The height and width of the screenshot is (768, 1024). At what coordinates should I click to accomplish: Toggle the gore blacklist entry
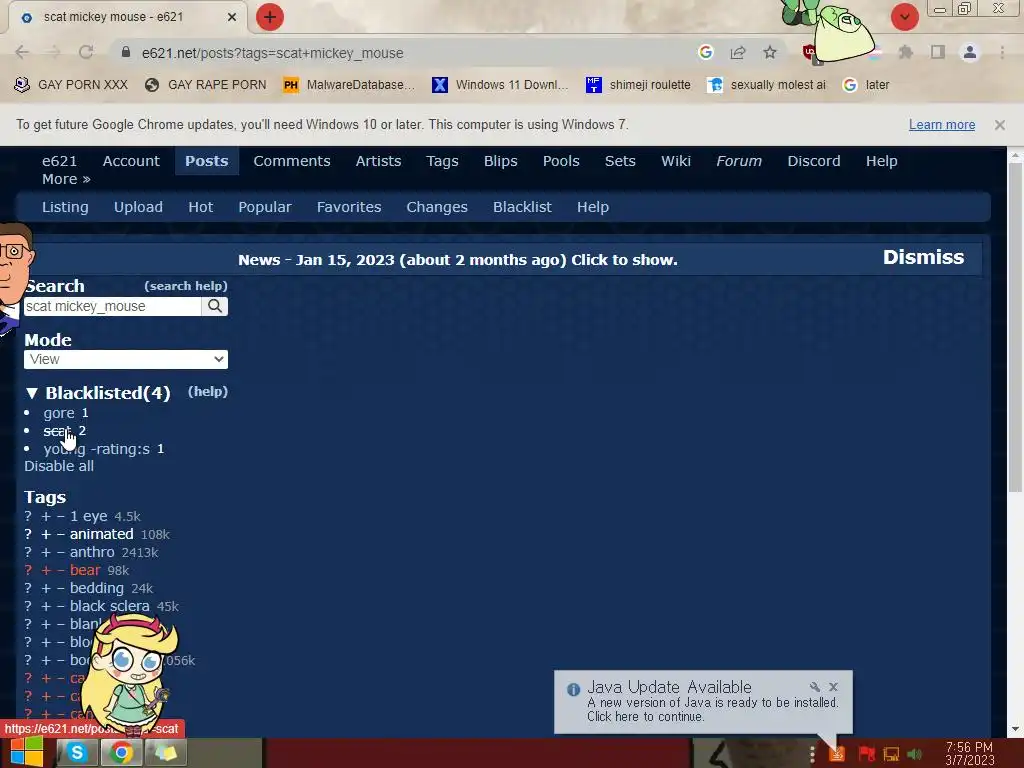point(59,413)
